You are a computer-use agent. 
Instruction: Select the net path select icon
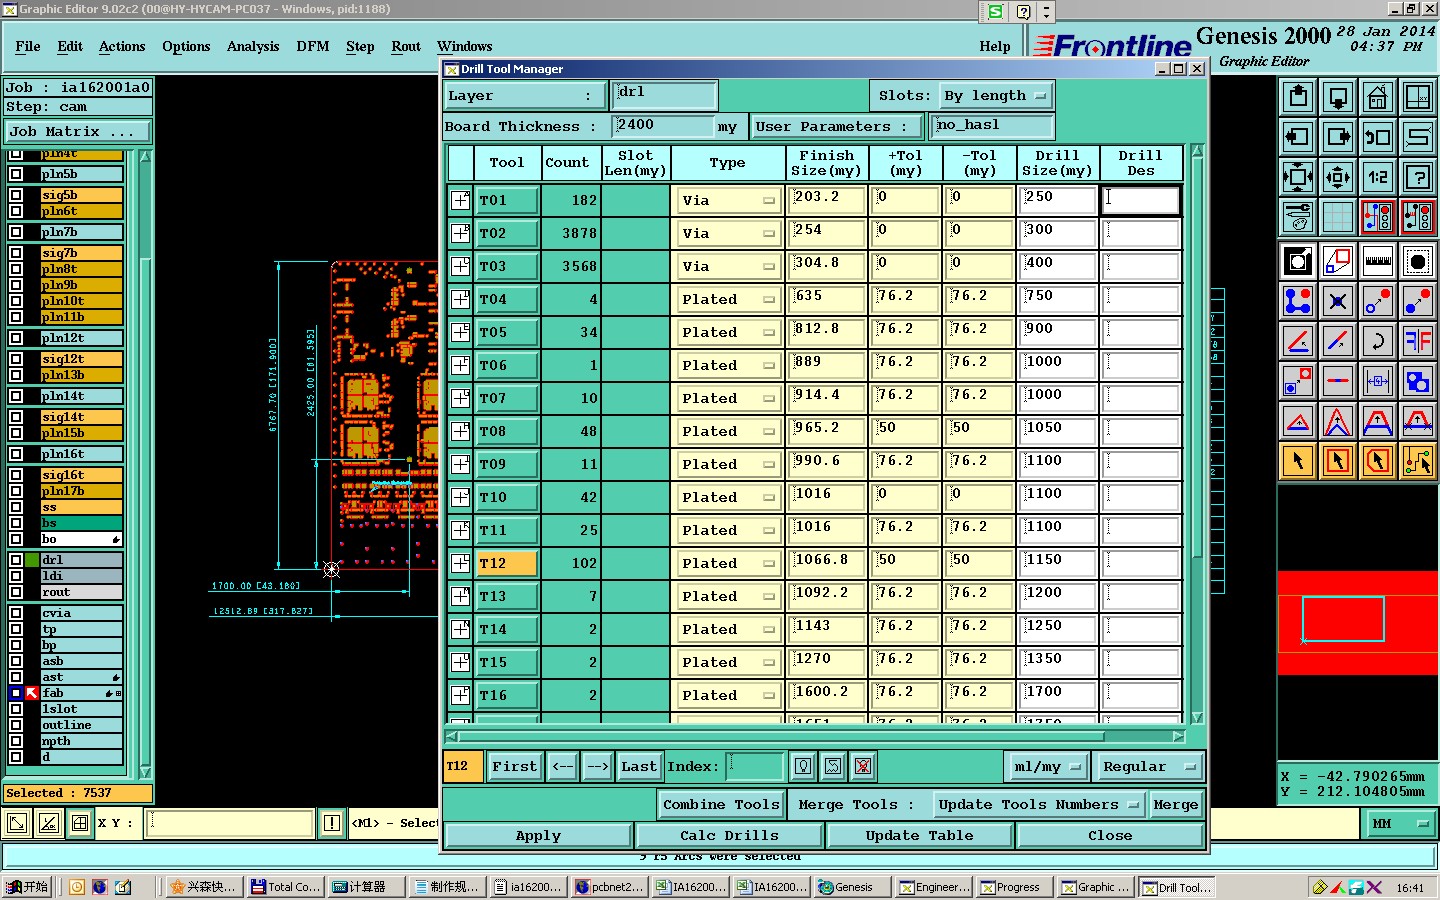[1418, 461]
